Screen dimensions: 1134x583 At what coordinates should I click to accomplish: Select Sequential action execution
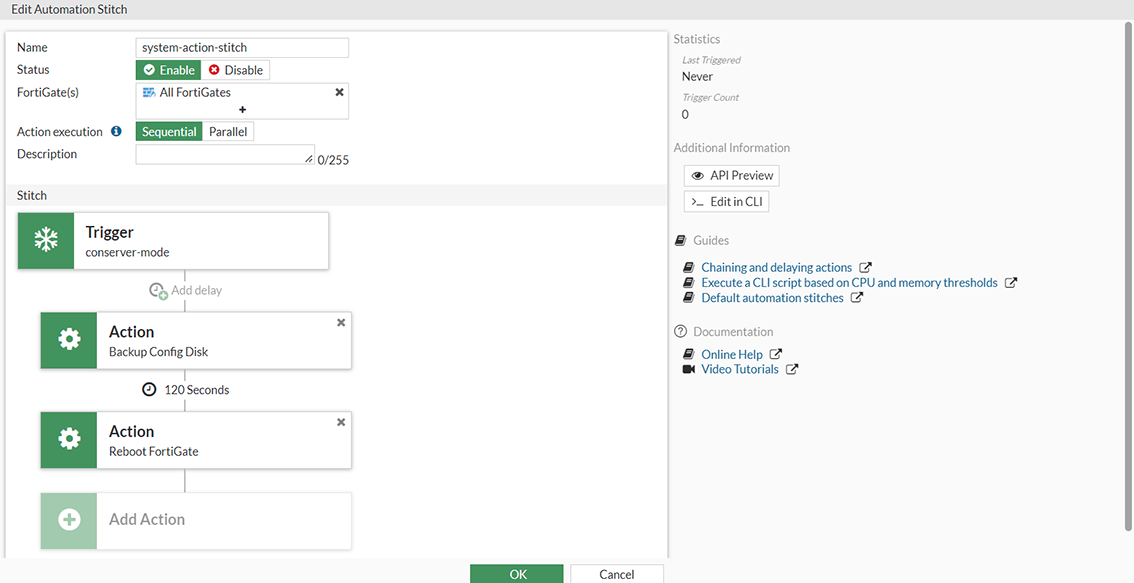(x=169, y=132)
